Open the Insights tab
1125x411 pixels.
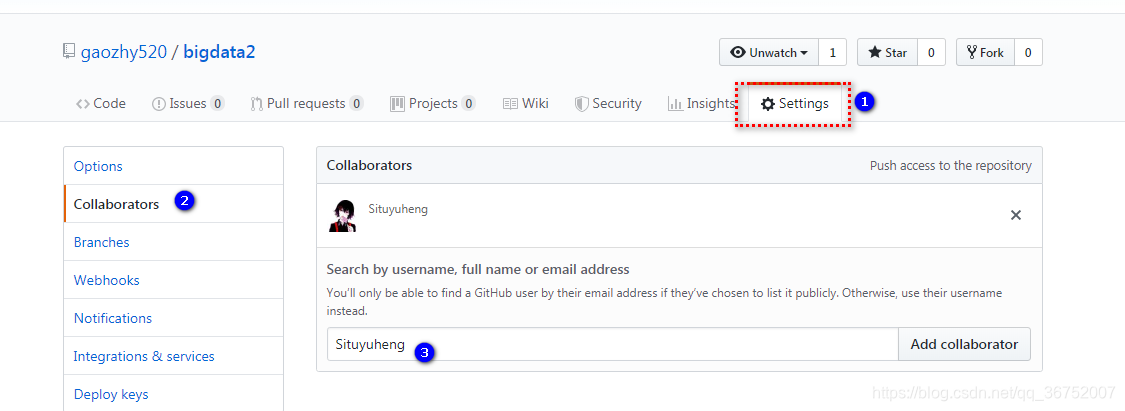[701, 103]
